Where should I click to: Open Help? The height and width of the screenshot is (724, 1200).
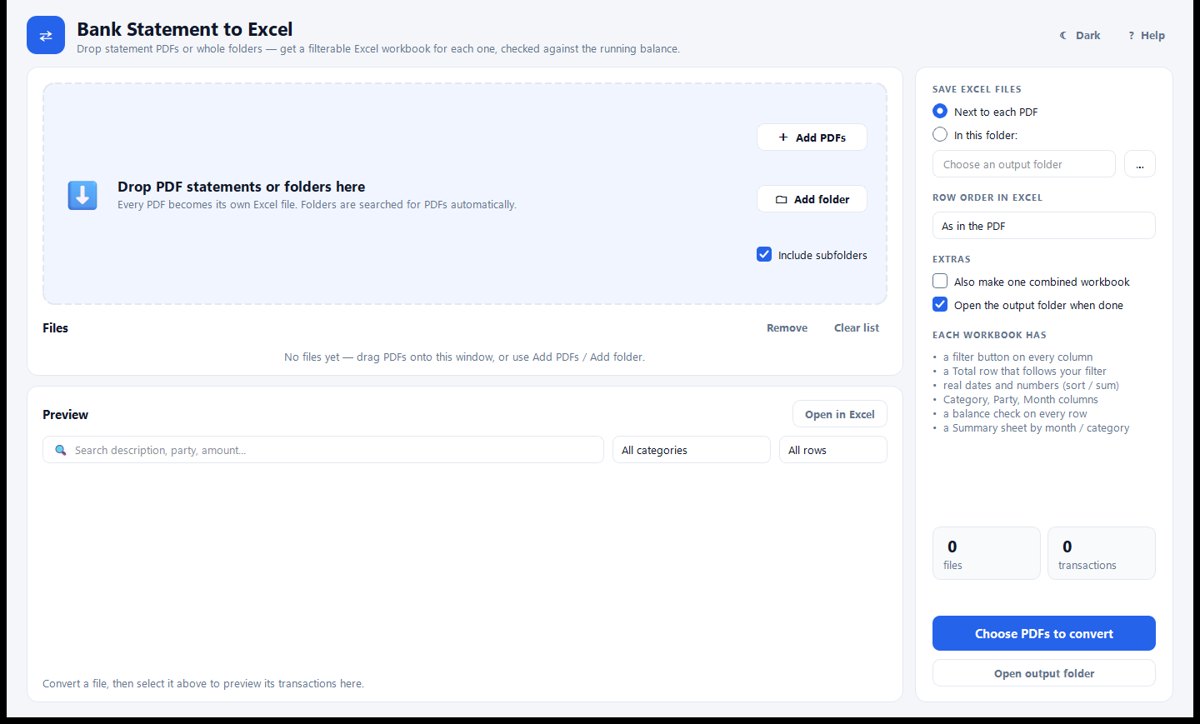click(1146, 35)
